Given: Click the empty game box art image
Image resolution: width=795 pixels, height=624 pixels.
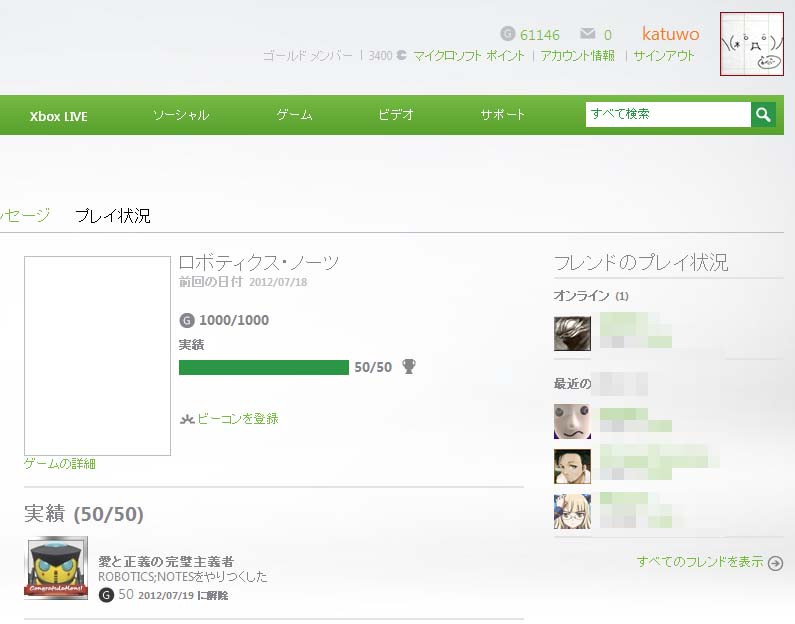Looking at the screenshot, I should pyautogui.click(x=97, y=356).
